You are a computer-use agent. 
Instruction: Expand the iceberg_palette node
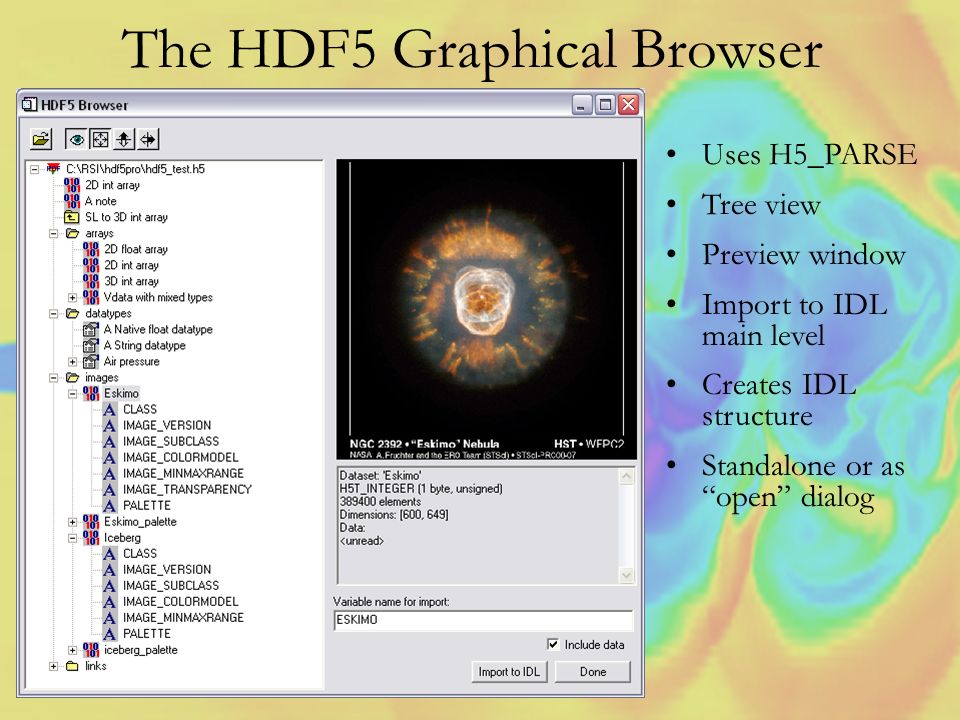coord(73,650)
